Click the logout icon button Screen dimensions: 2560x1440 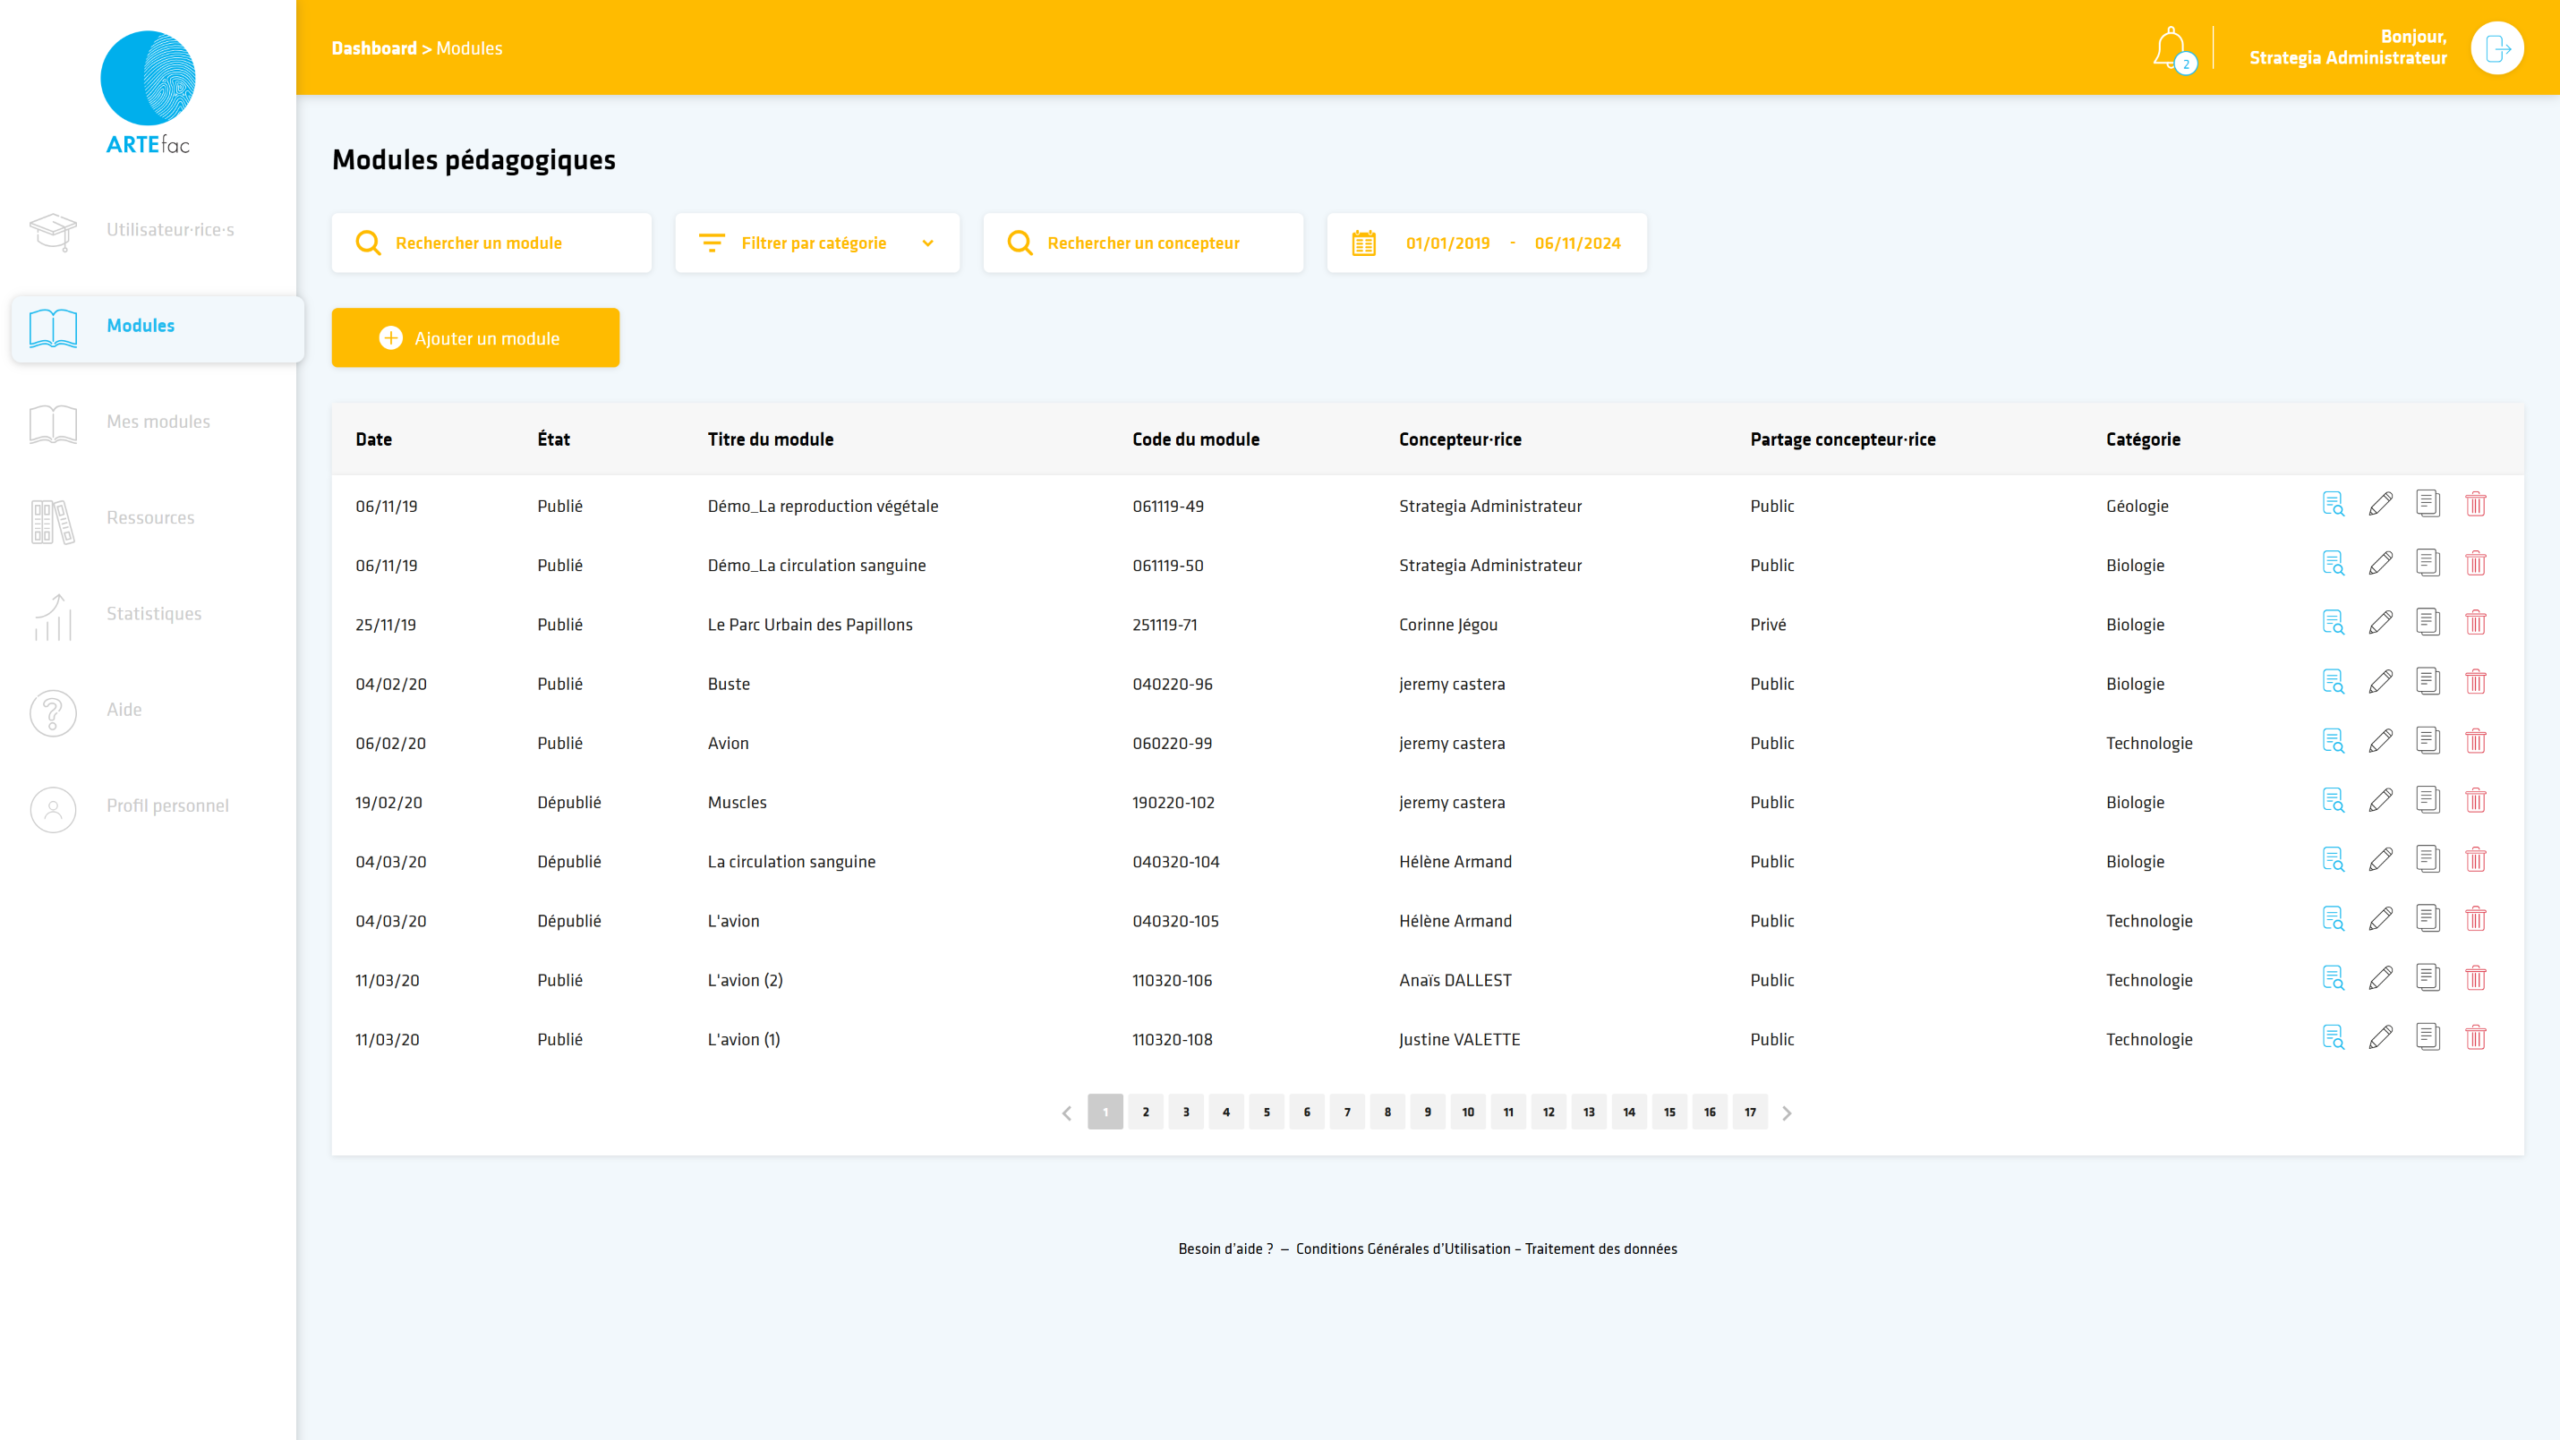[x=2497, y=48]
